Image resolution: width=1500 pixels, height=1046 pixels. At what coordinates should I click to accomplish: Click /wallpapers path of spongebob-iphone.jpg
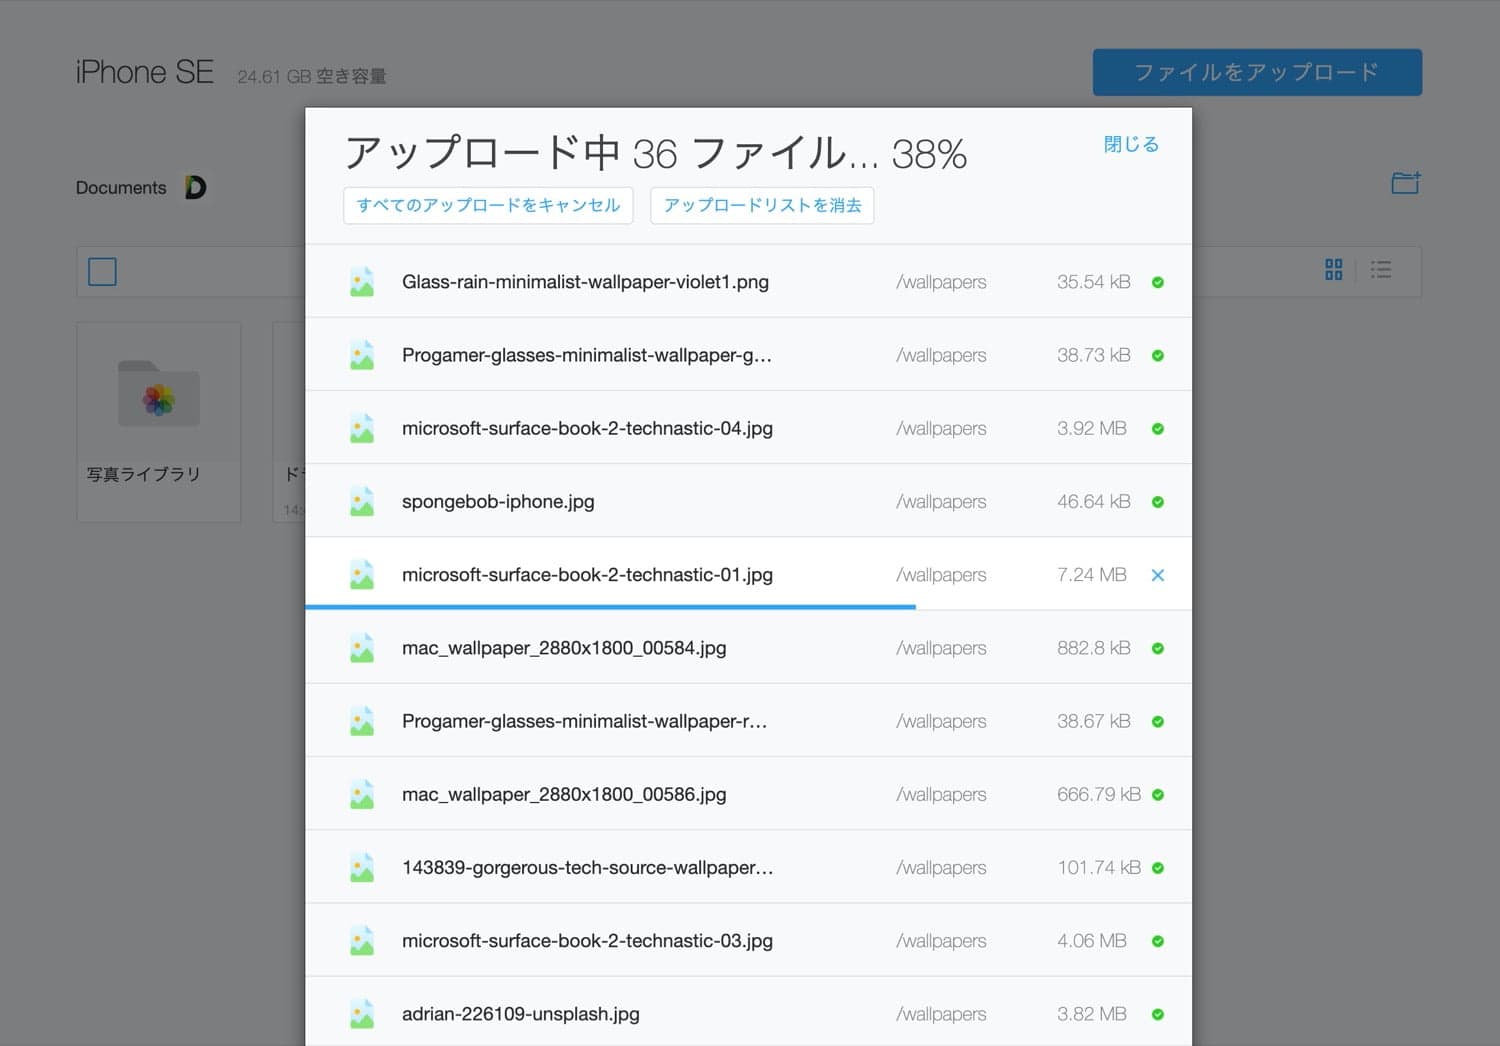pos(941,502)
